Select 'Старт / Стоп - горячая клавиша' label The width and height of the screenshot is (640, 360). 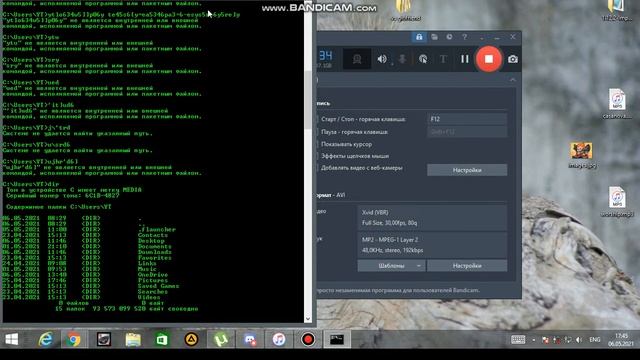click(363, 119)
